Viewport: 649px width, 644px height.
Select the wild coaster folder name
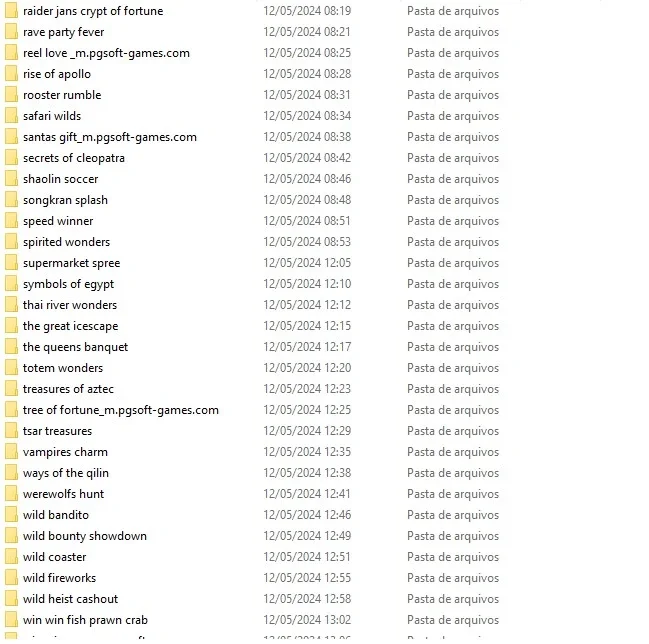pyautogui.click(x=55, y=557)
